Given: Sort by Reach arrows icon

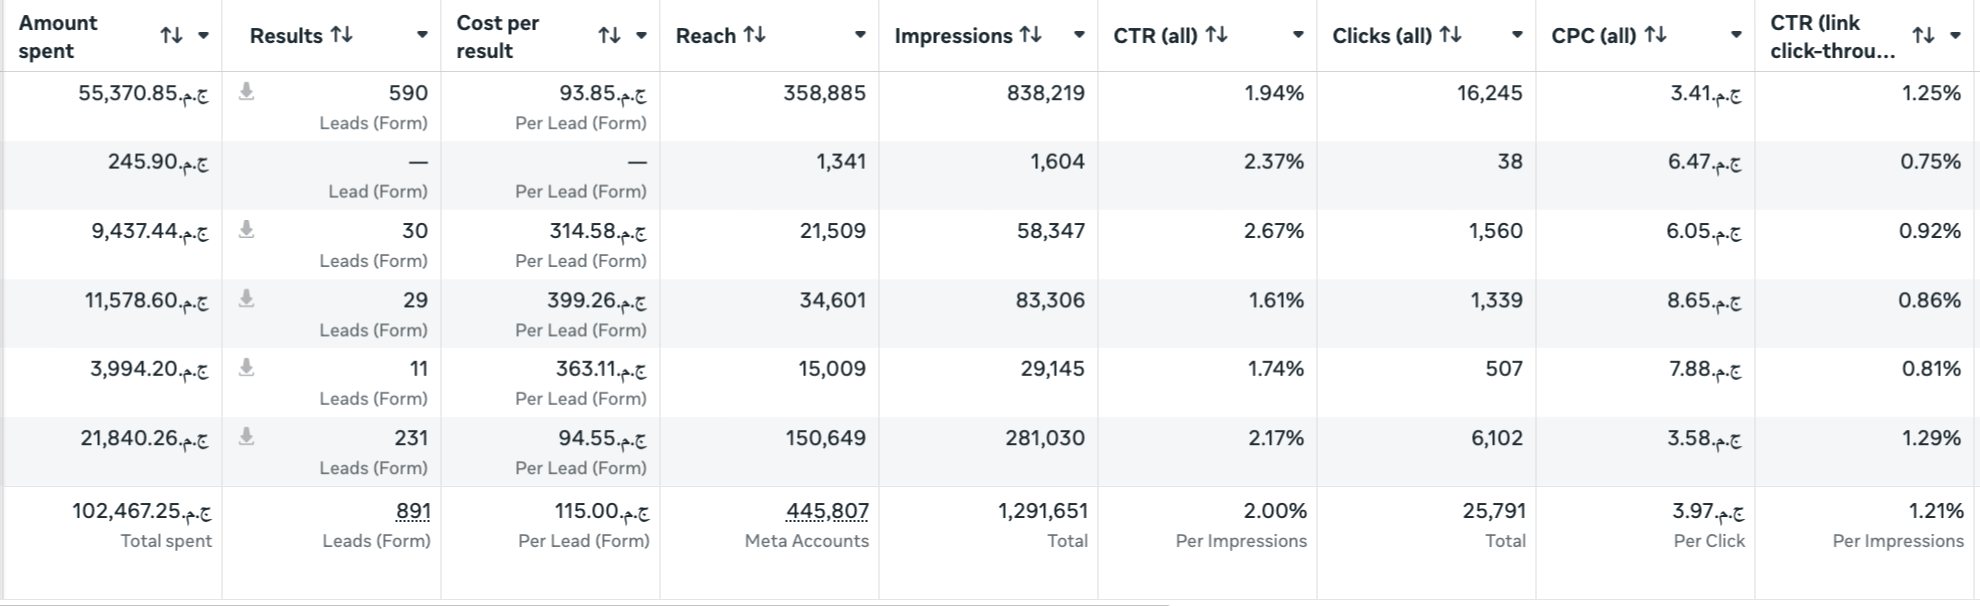Looking at the screenshot, I should (x=755, y=35).
